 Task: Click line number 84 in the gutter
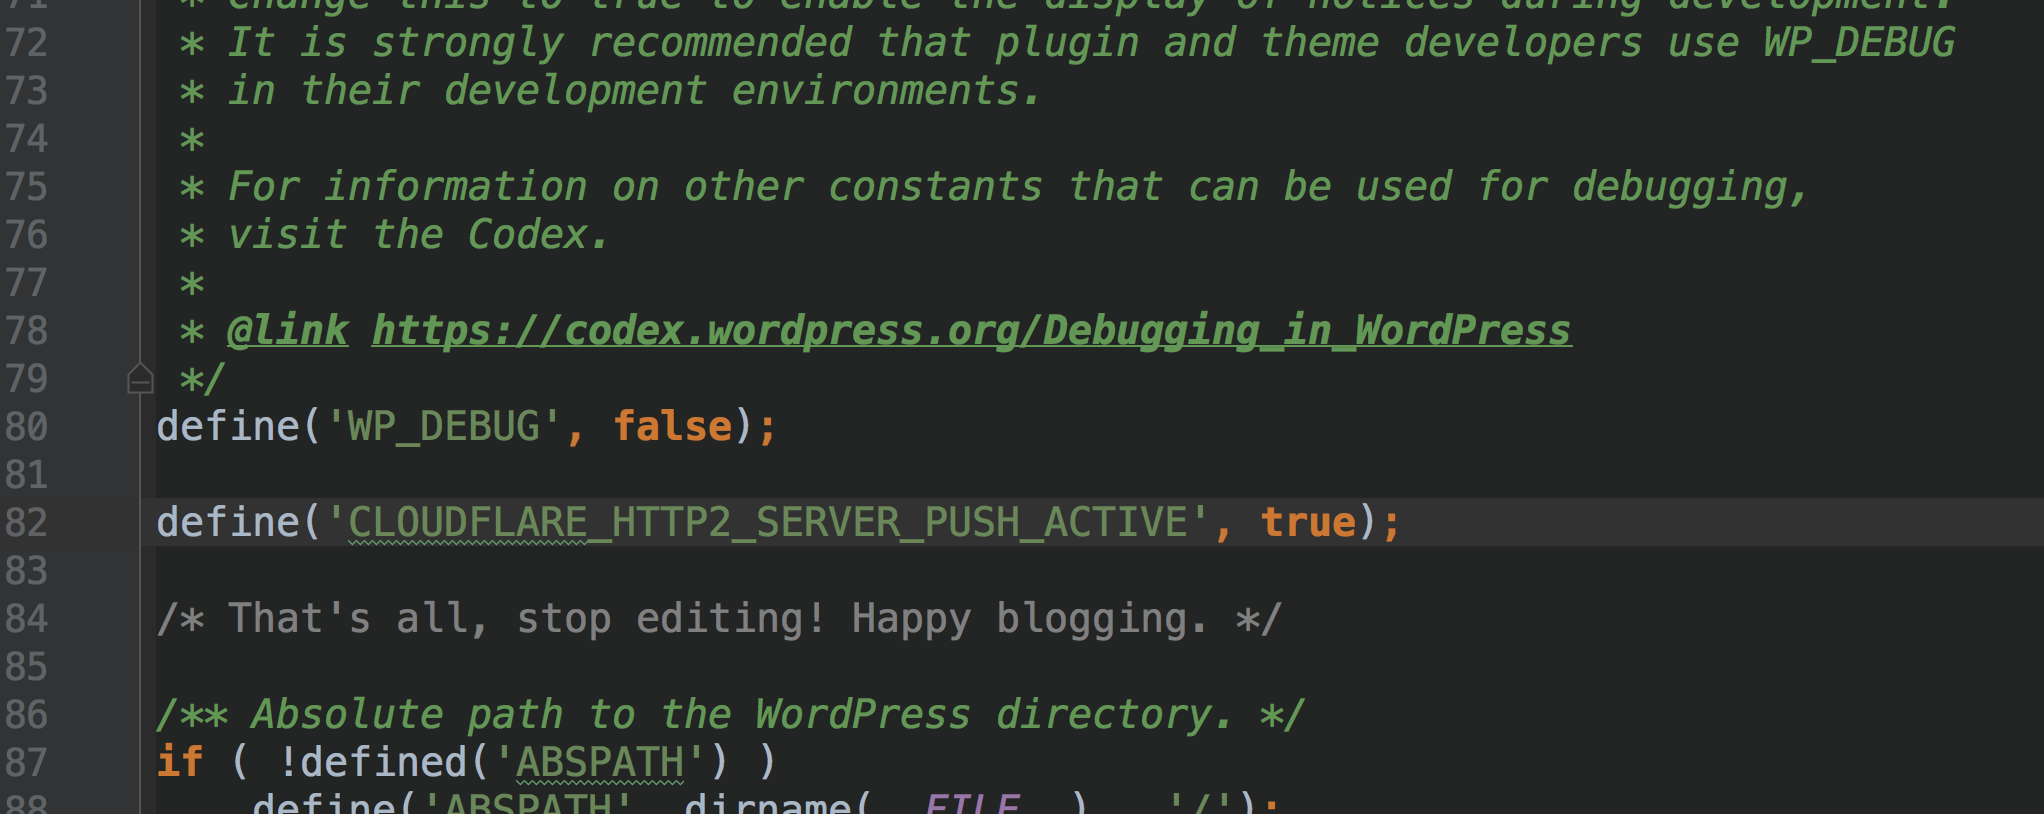tap(26, 618)
